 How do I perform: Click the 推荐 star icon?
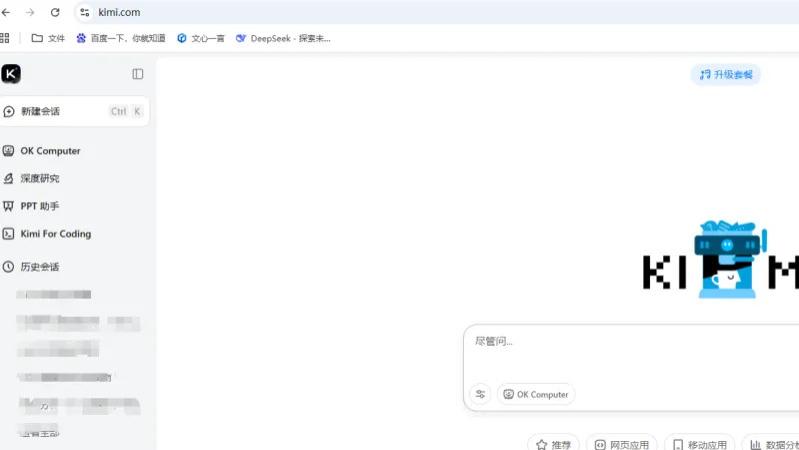click(x=542, y=445)
